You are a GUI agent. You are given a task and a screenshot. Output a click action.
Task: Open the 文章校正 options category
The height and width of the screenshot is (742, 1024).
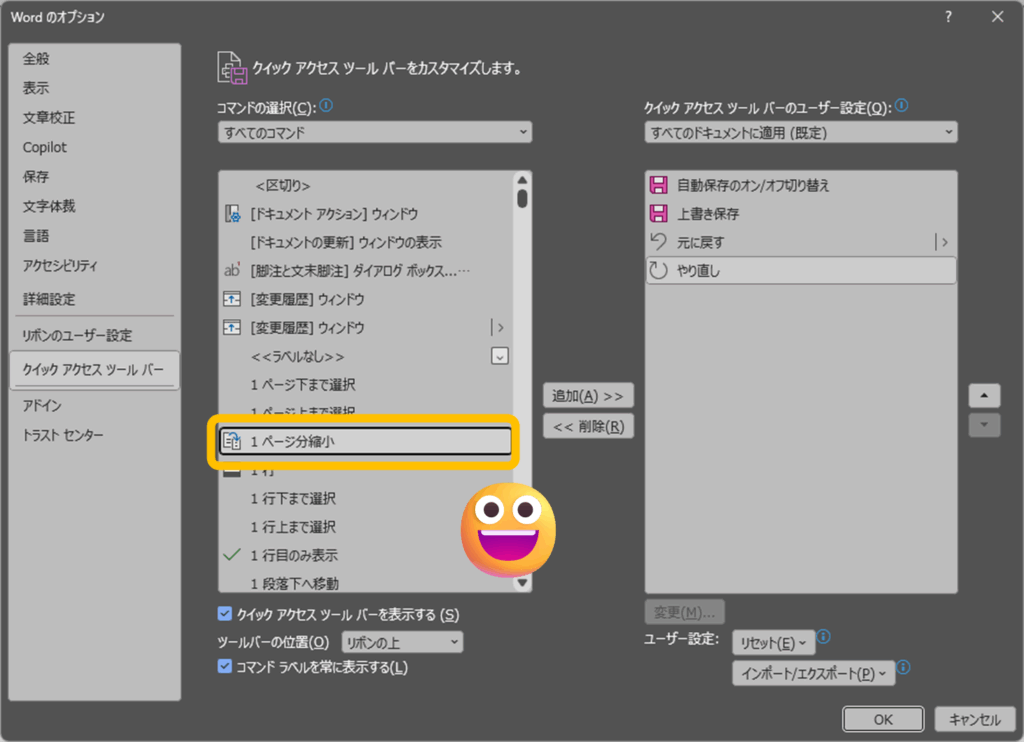tap(50, 118)
